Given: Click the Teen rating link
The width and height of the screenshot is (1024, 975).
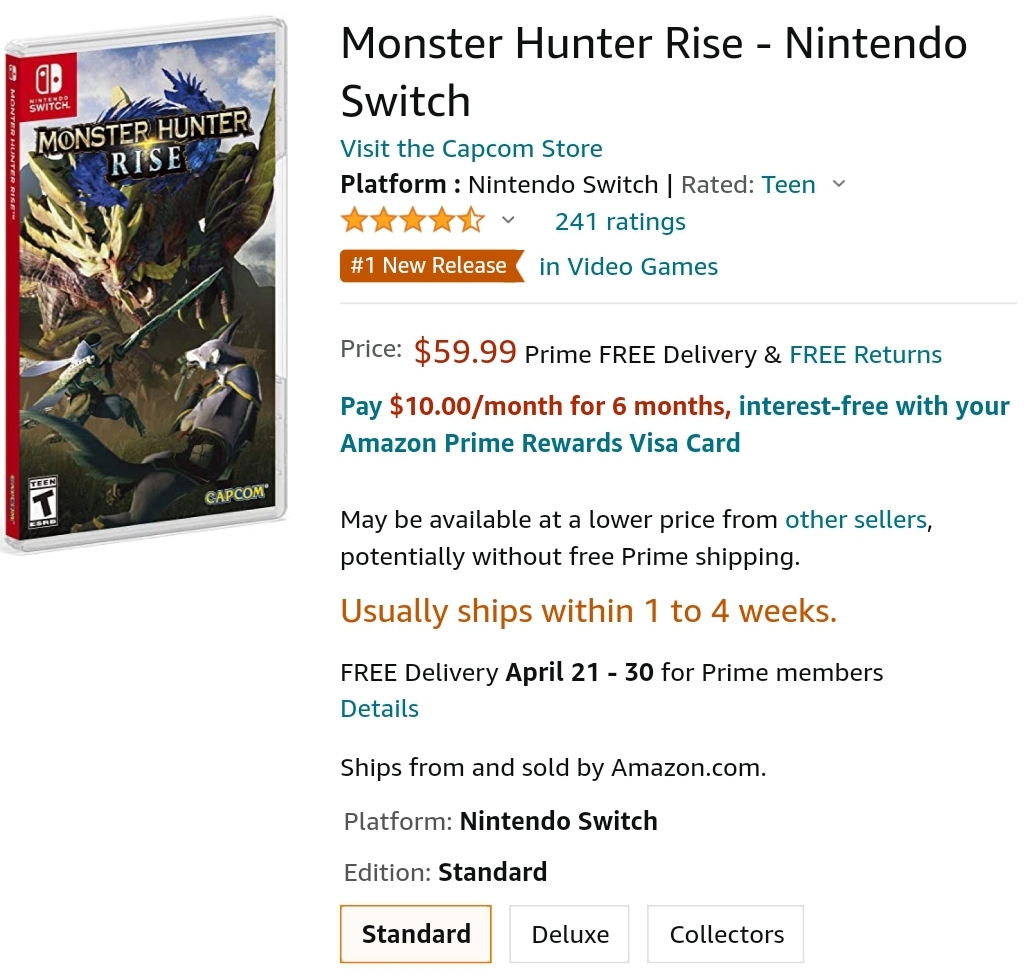Looking at the screenshot, I should click(x=788, y=185).
